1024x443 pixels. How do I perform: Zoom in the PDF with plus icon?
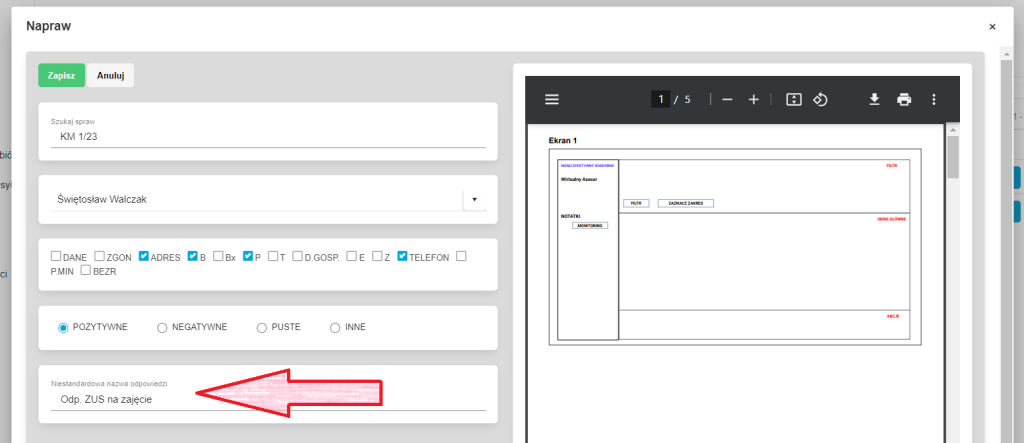coord(754,99)
